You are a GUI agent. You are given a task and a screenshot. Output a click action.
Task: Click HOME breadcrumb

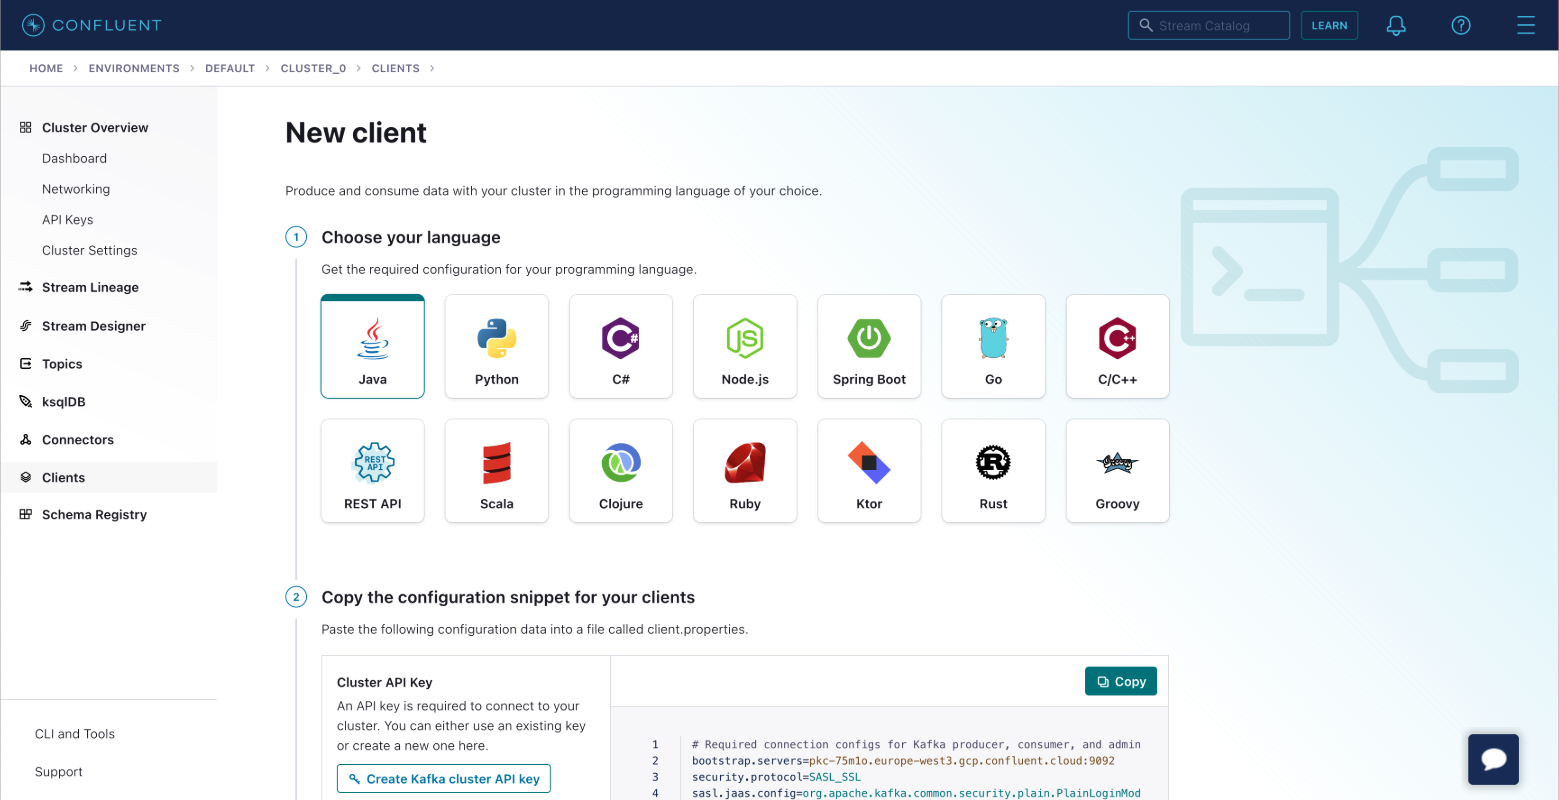coord(46,68)
